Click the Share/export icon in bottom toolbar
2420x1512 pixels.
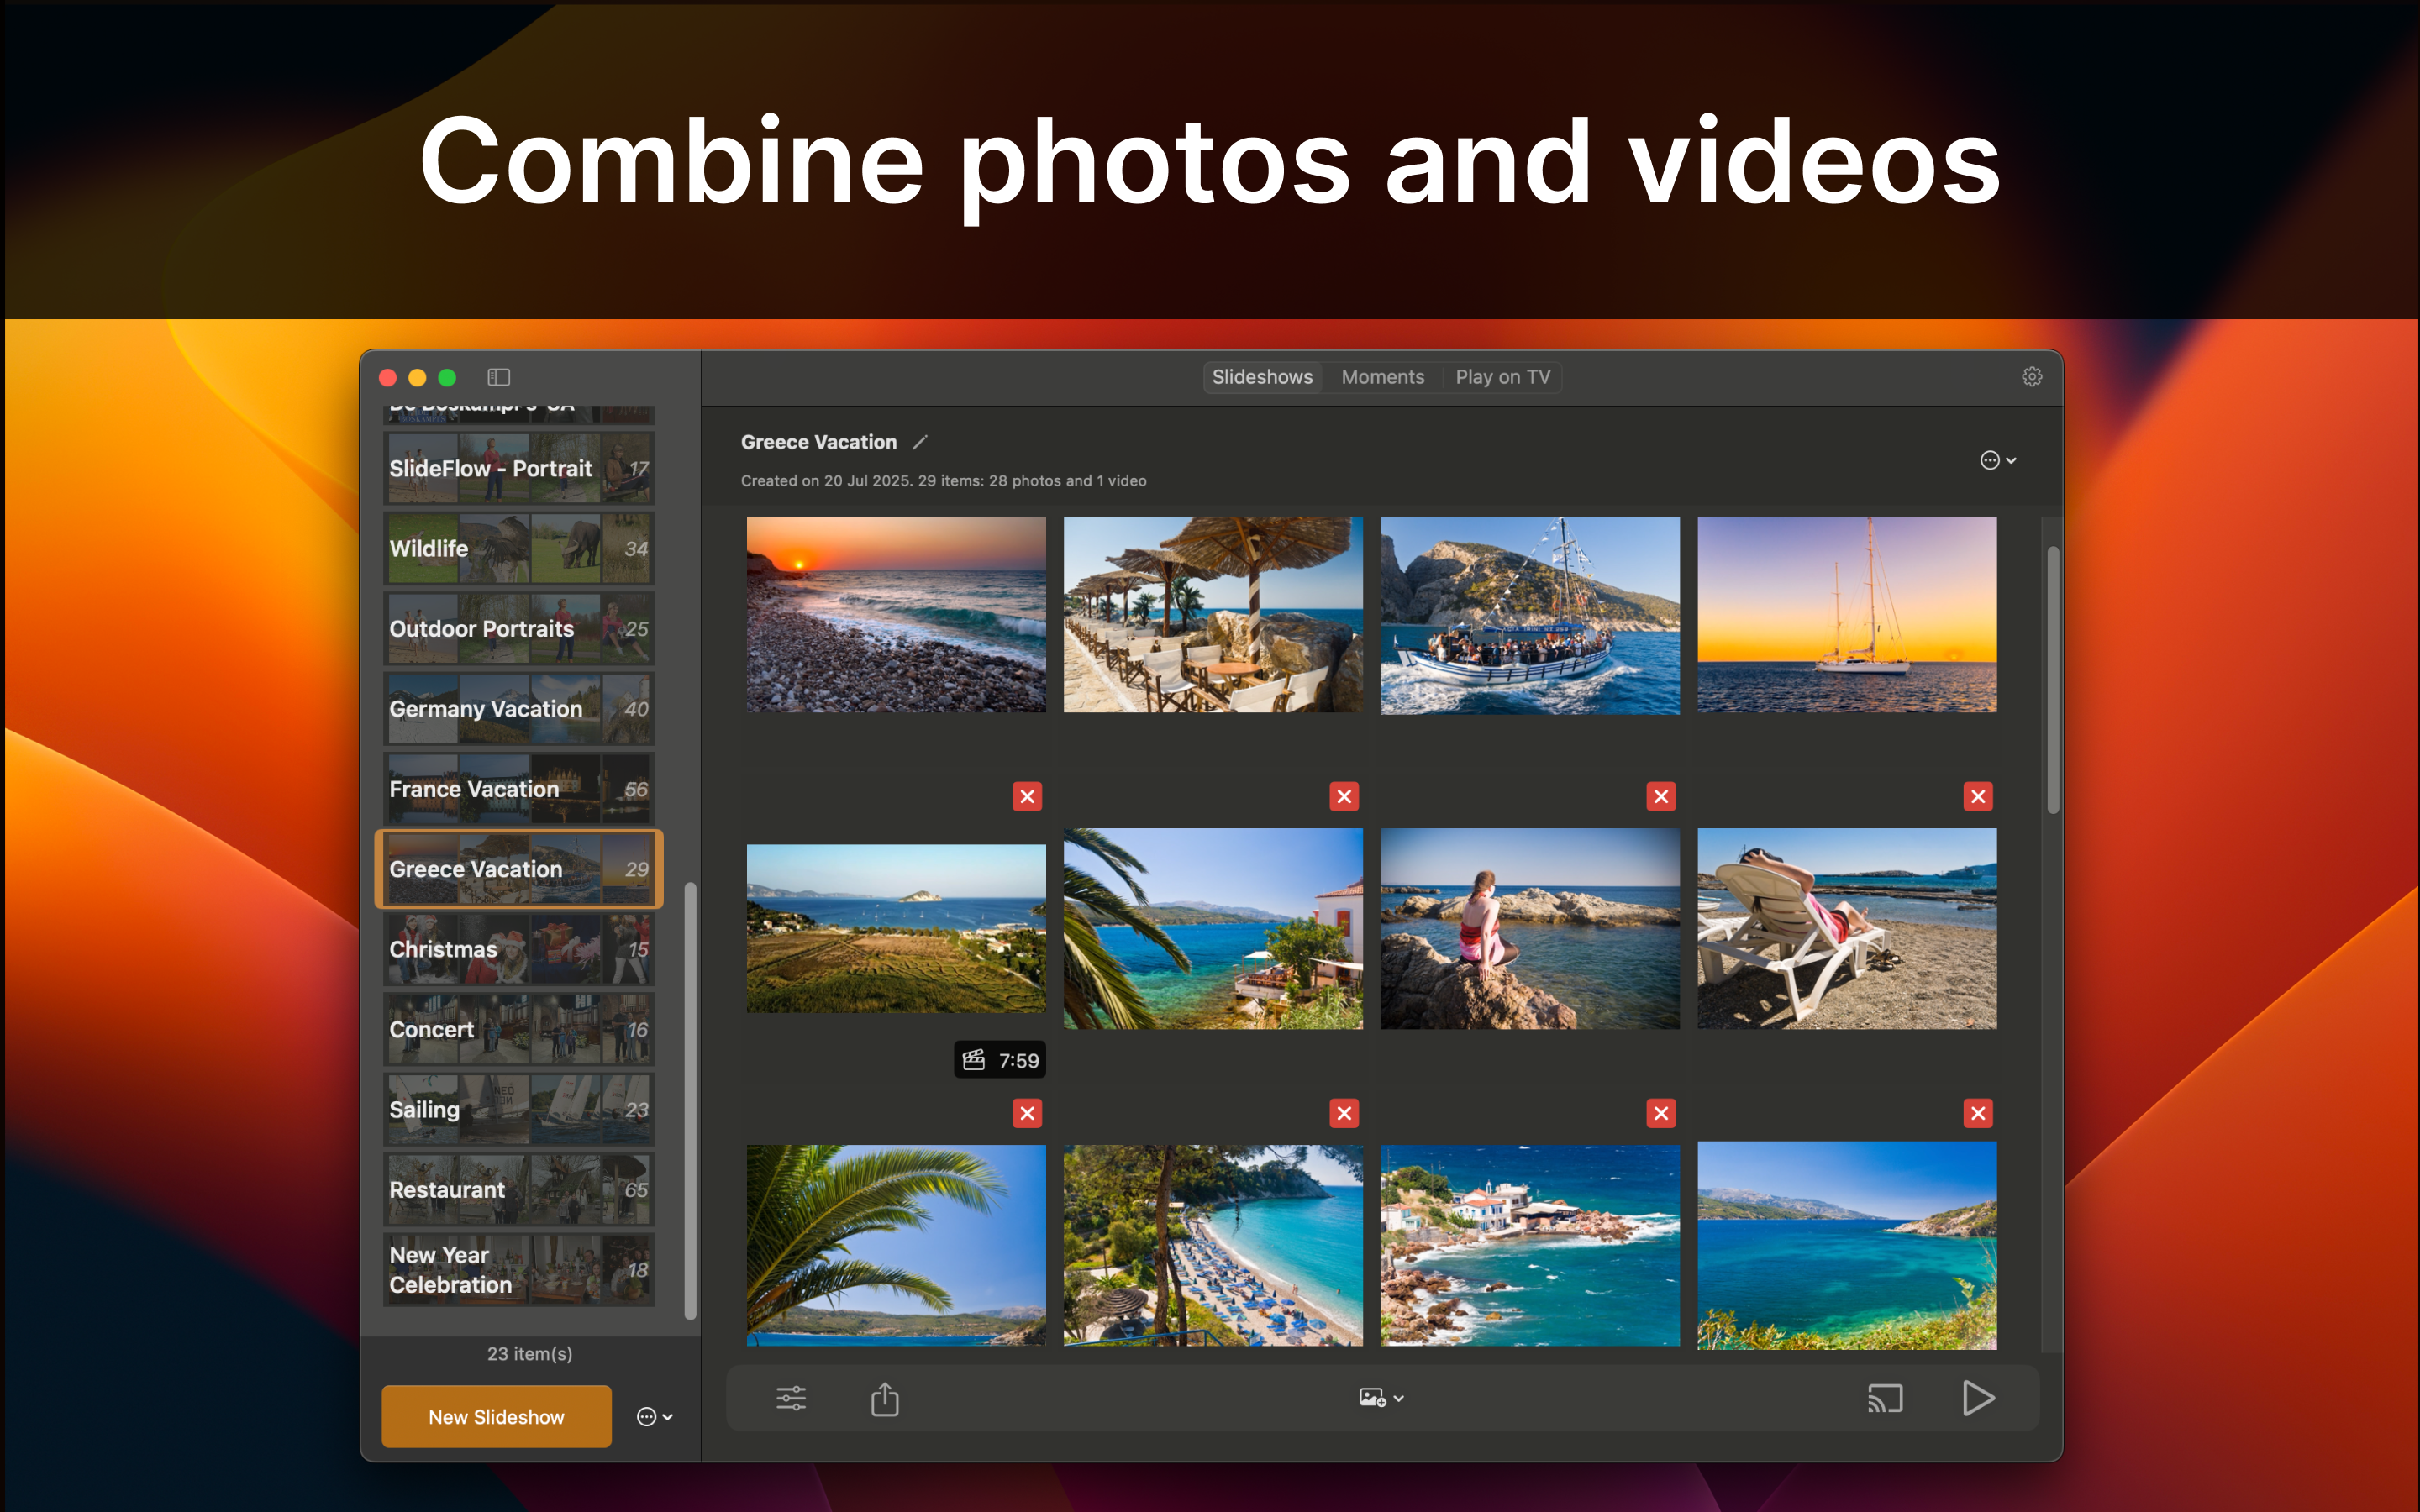coord(884,1397)
